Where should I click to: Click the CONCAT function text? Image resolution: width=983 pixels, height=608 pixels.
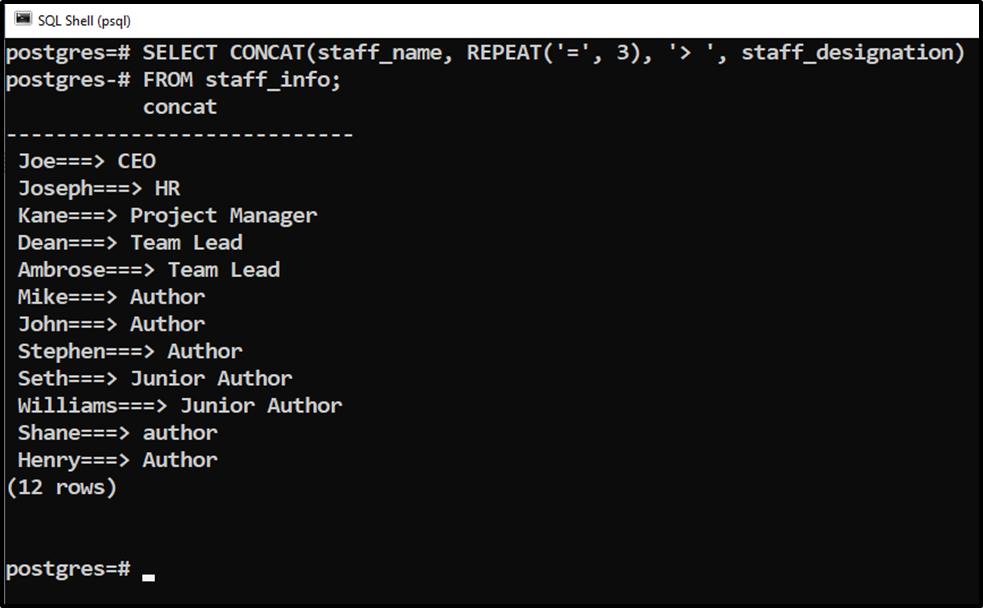(267, 53)
